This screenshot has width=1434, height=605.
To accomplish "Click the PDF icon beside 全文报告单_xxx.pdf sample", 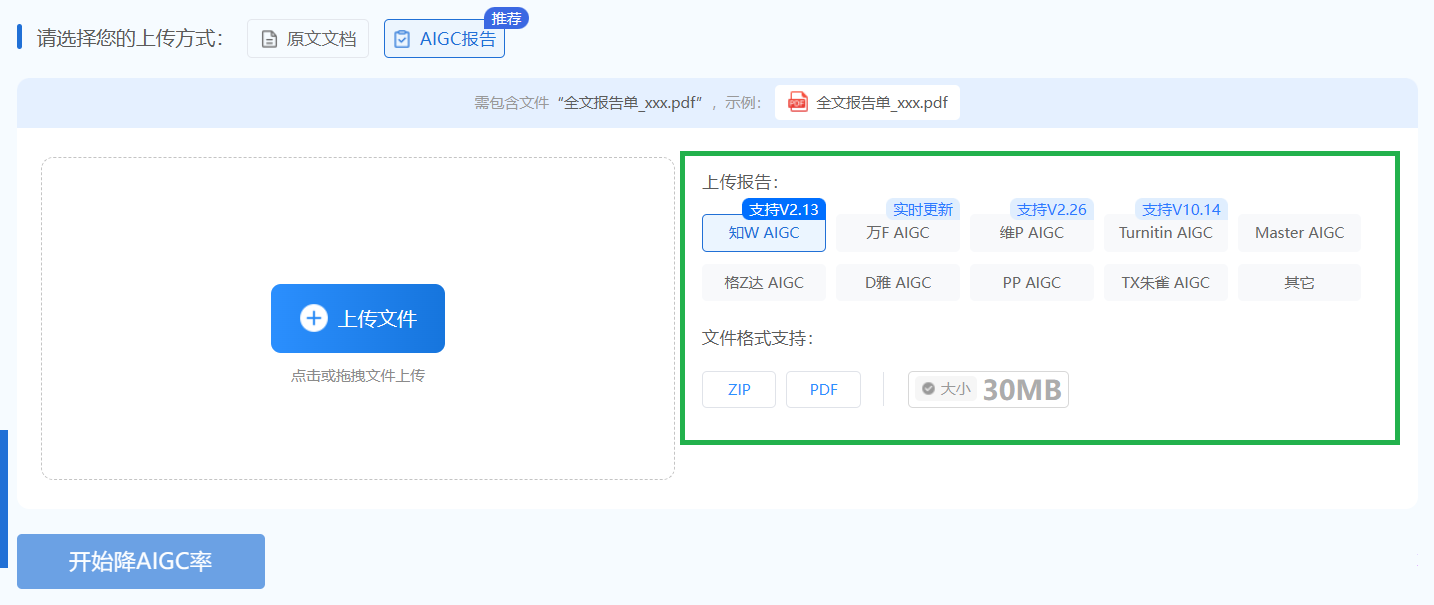I will (796, 102).
